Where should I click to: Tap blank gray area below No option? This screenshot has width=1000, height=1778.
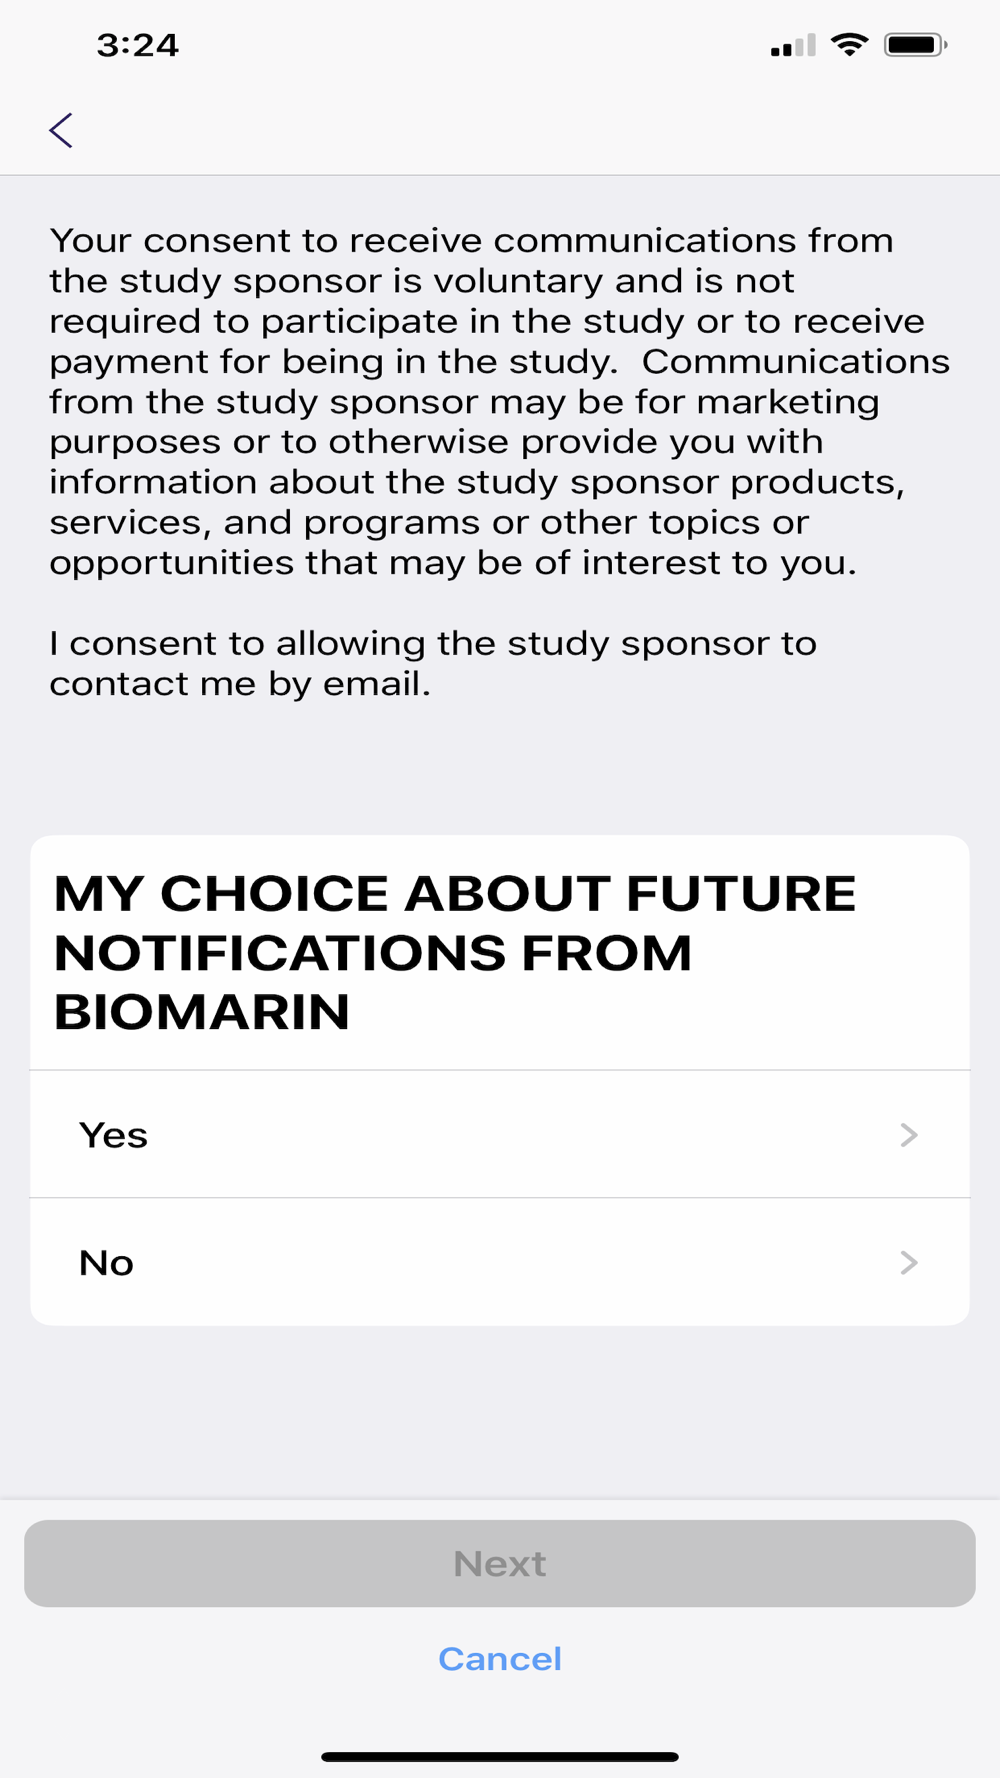coord(500,1410)
